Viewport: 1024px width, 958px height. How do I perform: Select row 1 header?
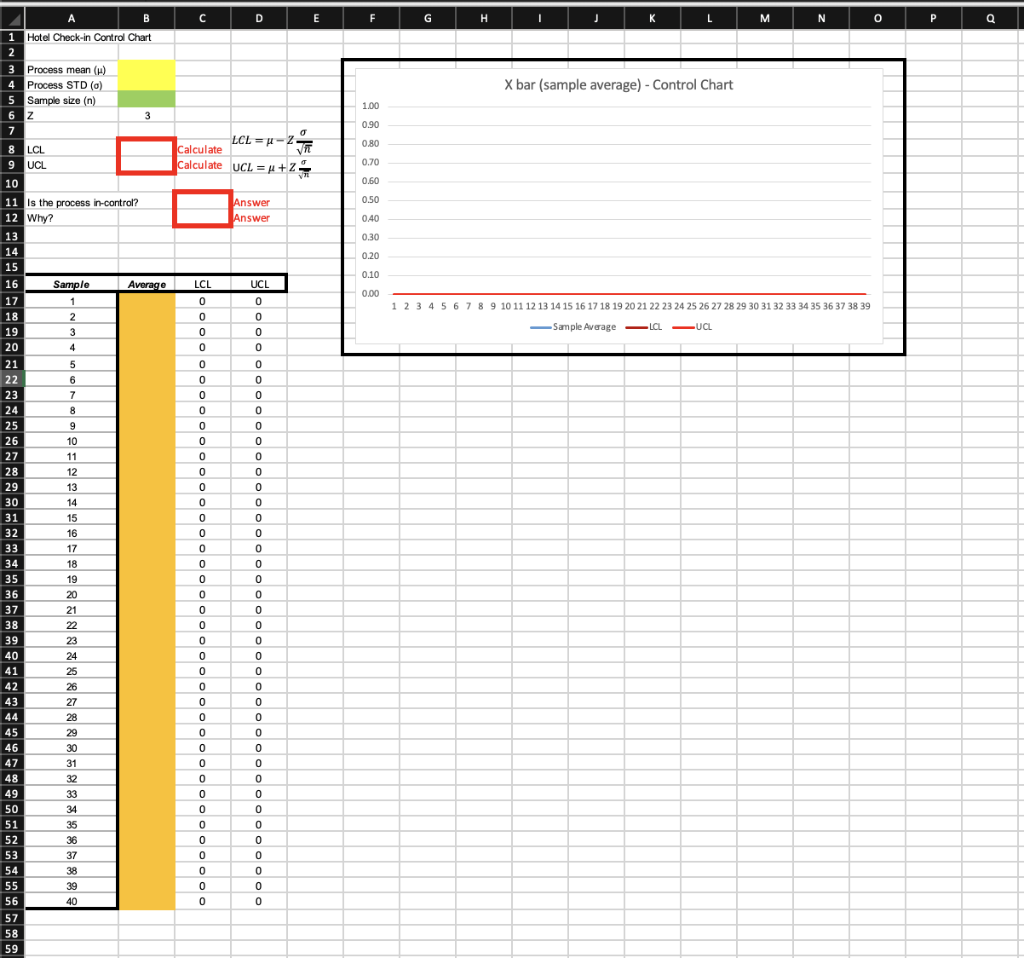12,37
